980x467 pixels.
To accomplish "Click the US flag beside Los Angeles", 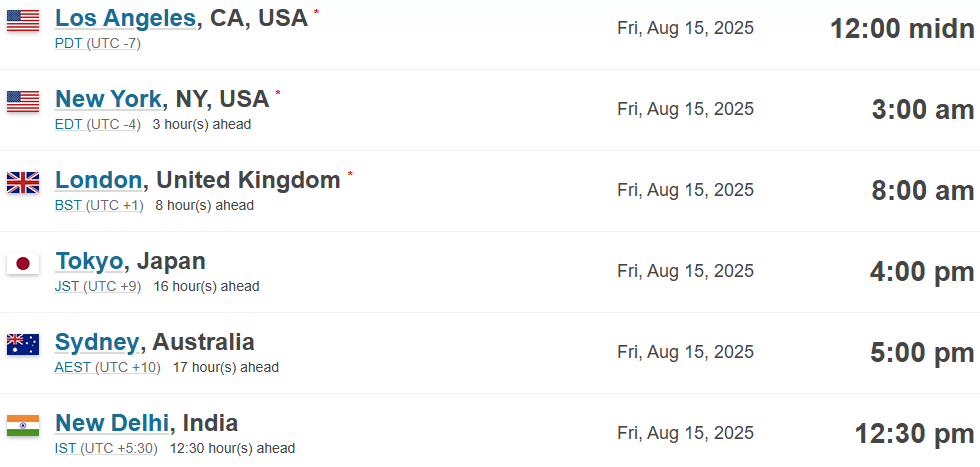I will pos(23,21).
